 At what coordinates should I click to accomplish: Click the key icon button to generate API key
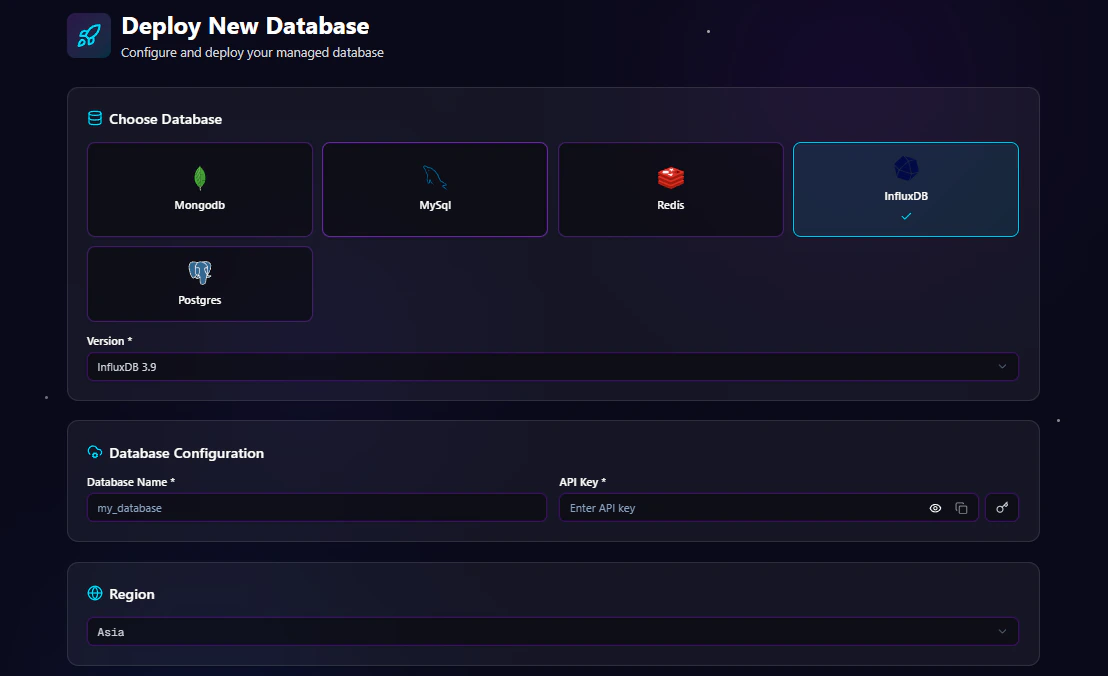[1002, 508]
